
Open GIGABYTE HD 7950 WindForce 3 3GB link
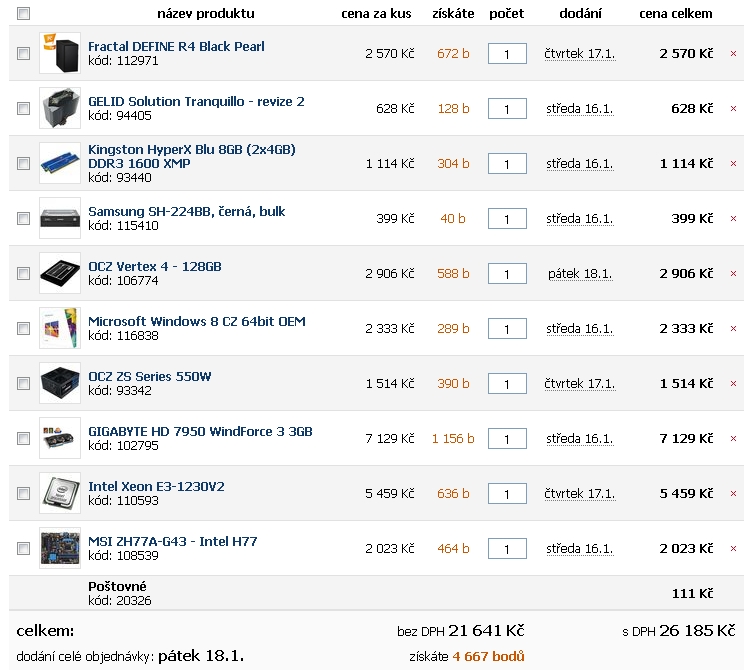click(200, 431)
